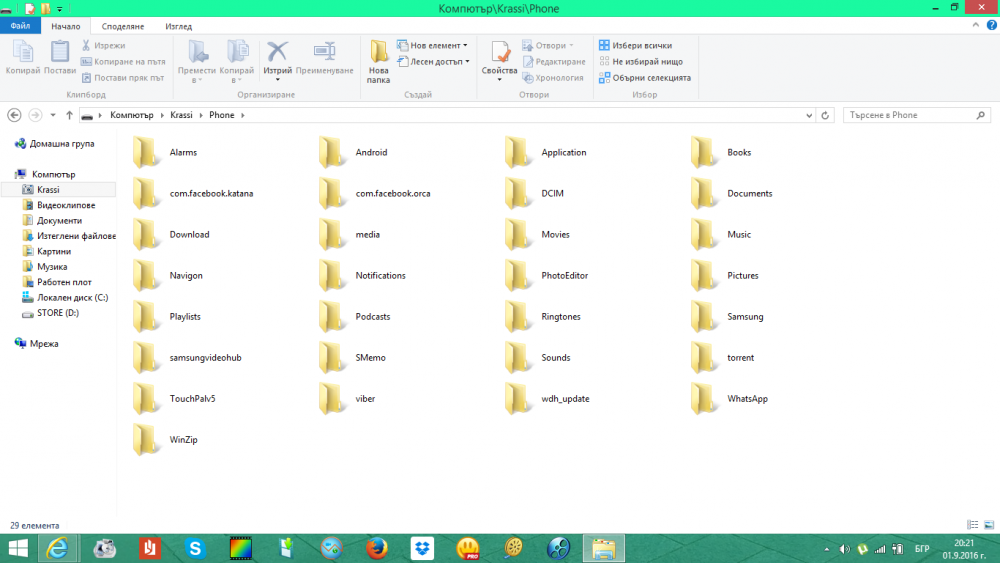The width and height of the screenshot is (1000, 563).
Task: Open Internet Explorer from taskbar
Action: (57, 548)
